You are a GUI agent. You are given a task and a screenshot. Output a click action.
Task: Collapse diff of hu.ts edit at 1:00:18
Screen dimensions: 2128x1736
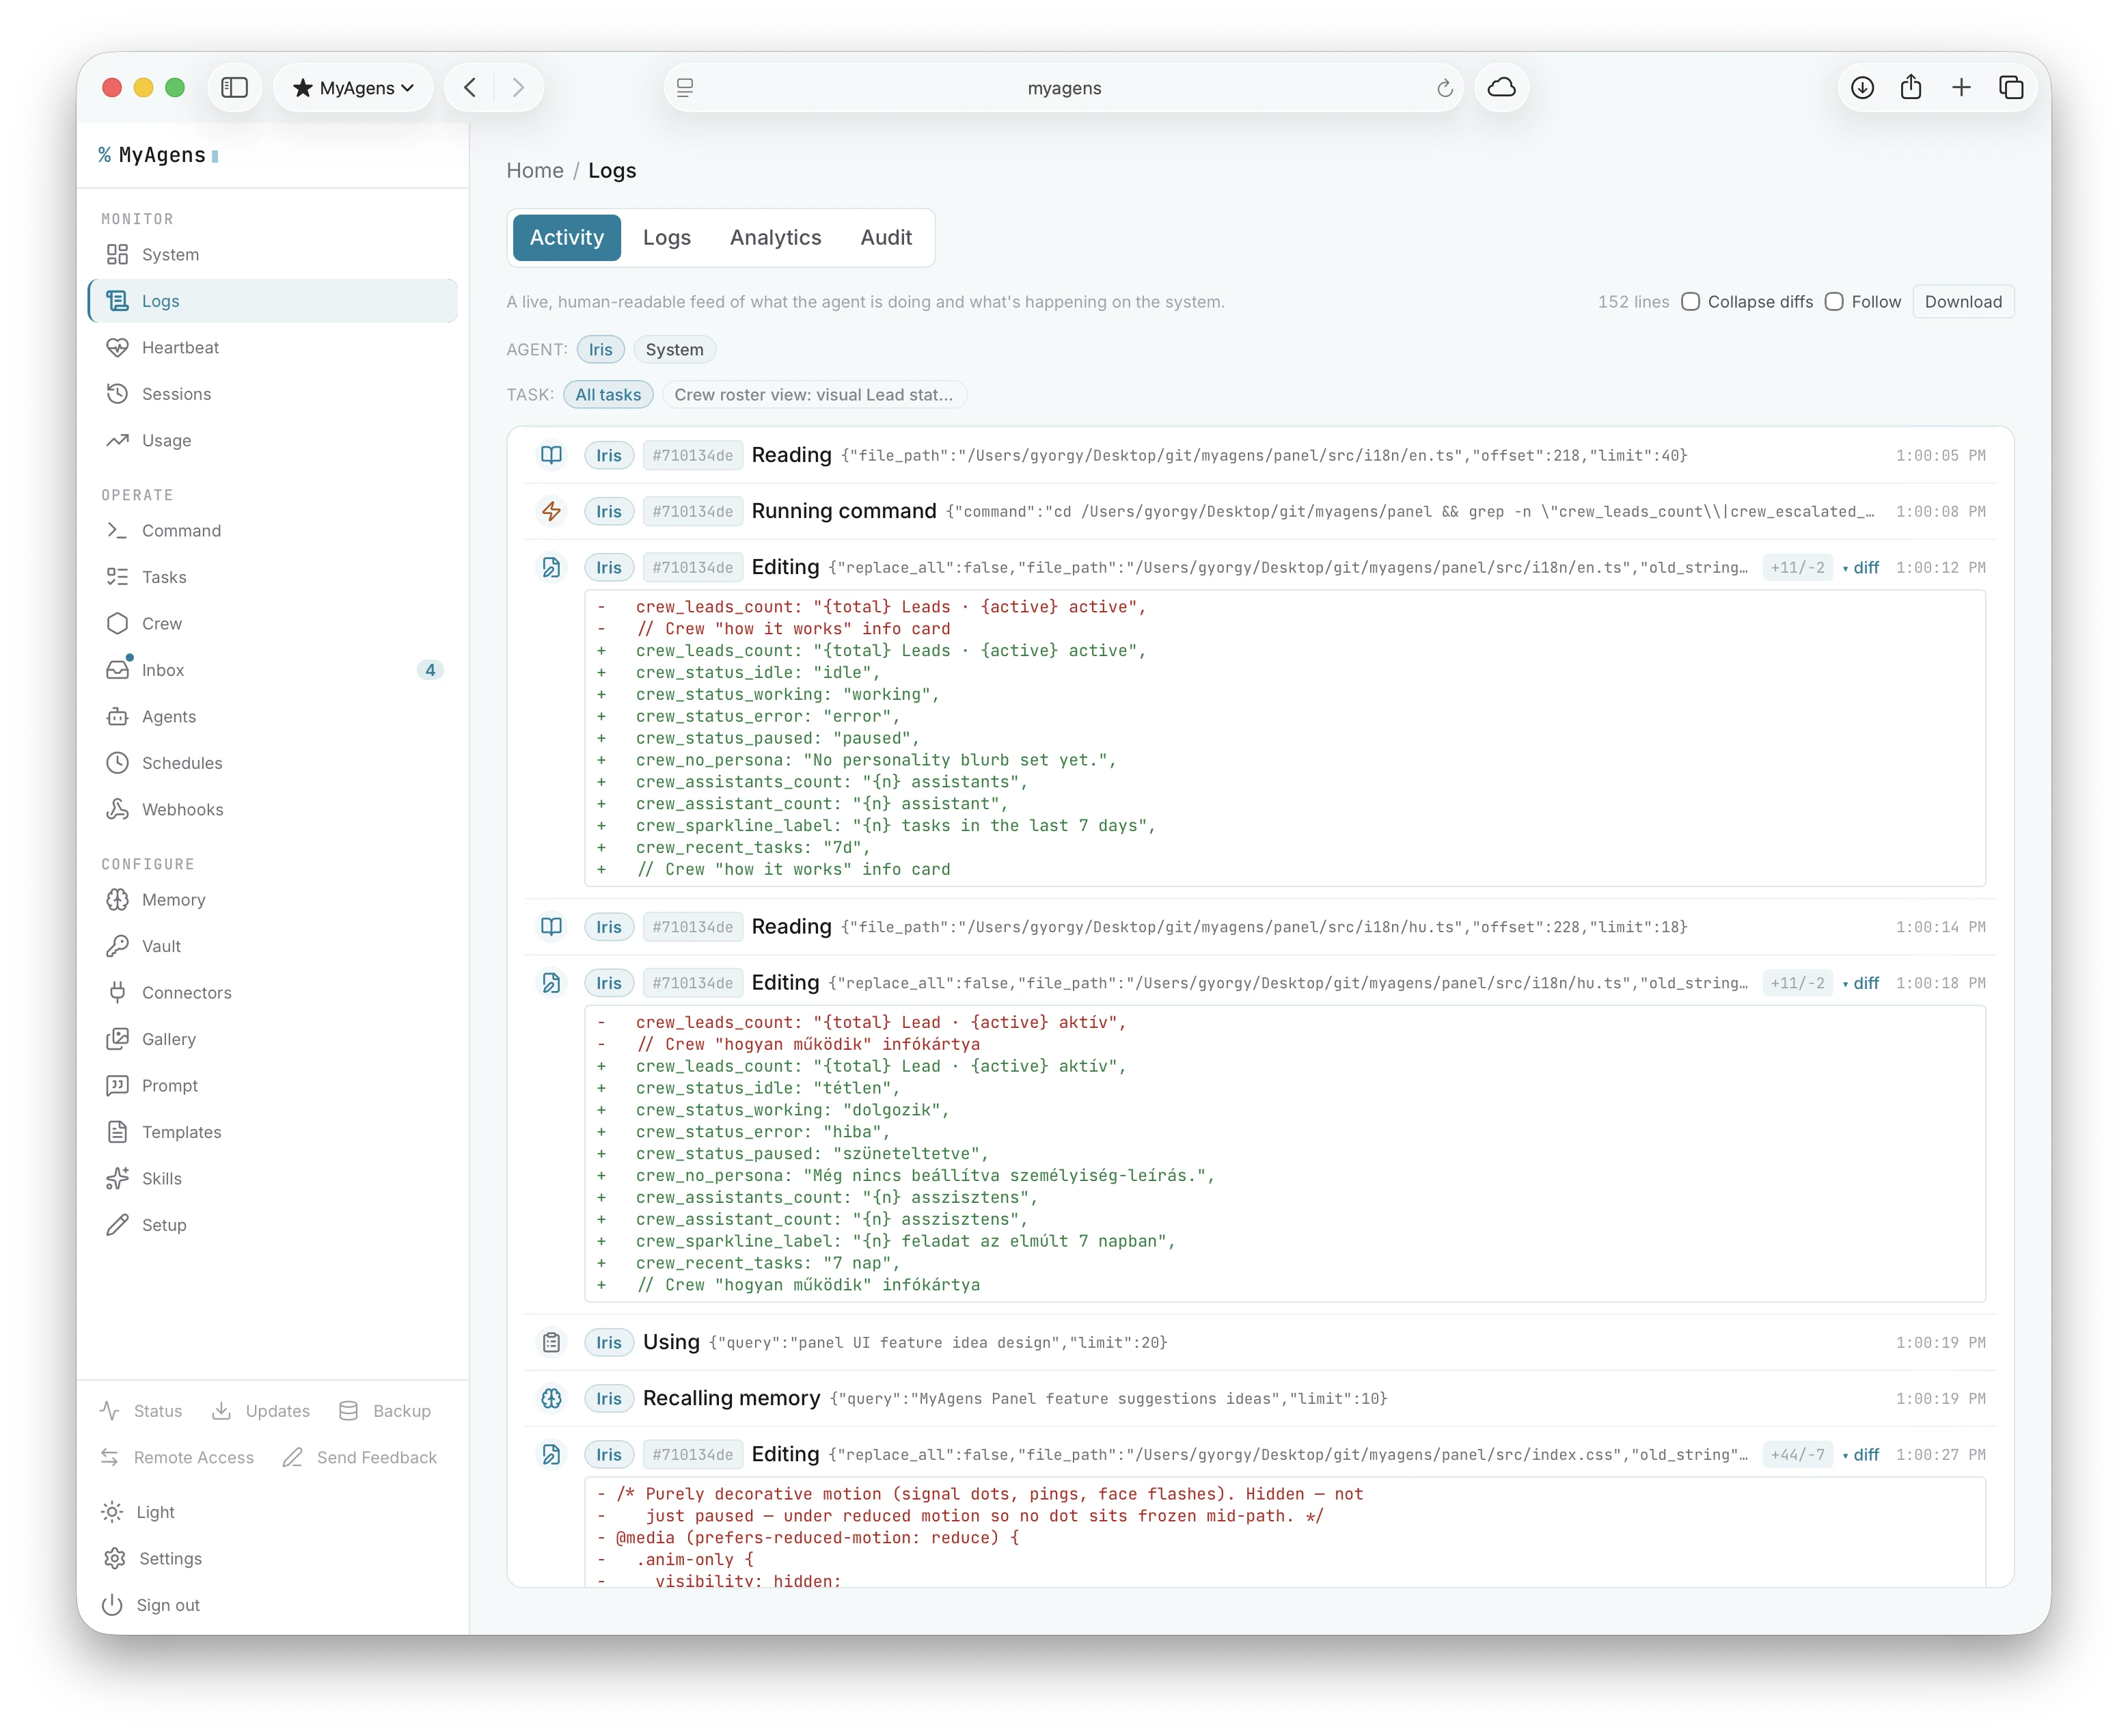[x=1862, y=983]
